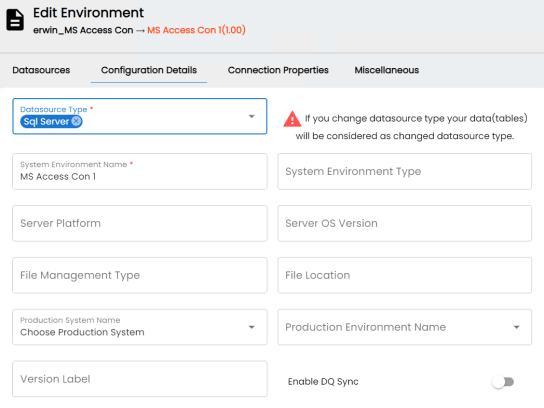This screenshot has height=408, width=544.
Task: Select the Server OS Version field
Action: click(x=405, y=223)
